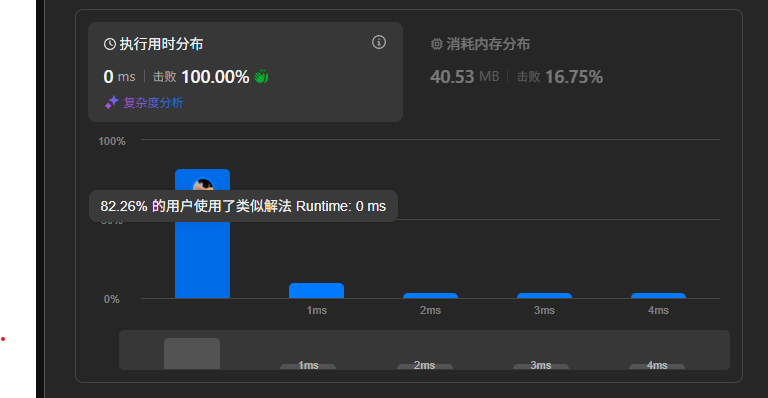Click the 1ms axis label under chart

click(316, 310)
